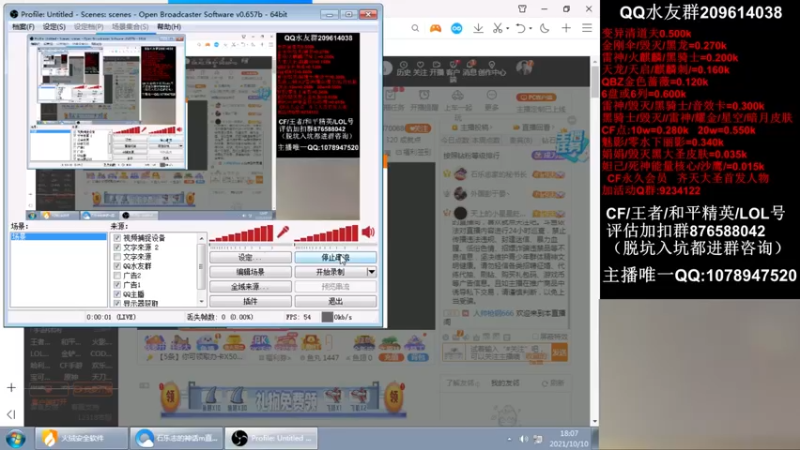Expand the system tray hidden icons arrow
Image resolution: width=800 pixels, height=450 pixels.
509,439
